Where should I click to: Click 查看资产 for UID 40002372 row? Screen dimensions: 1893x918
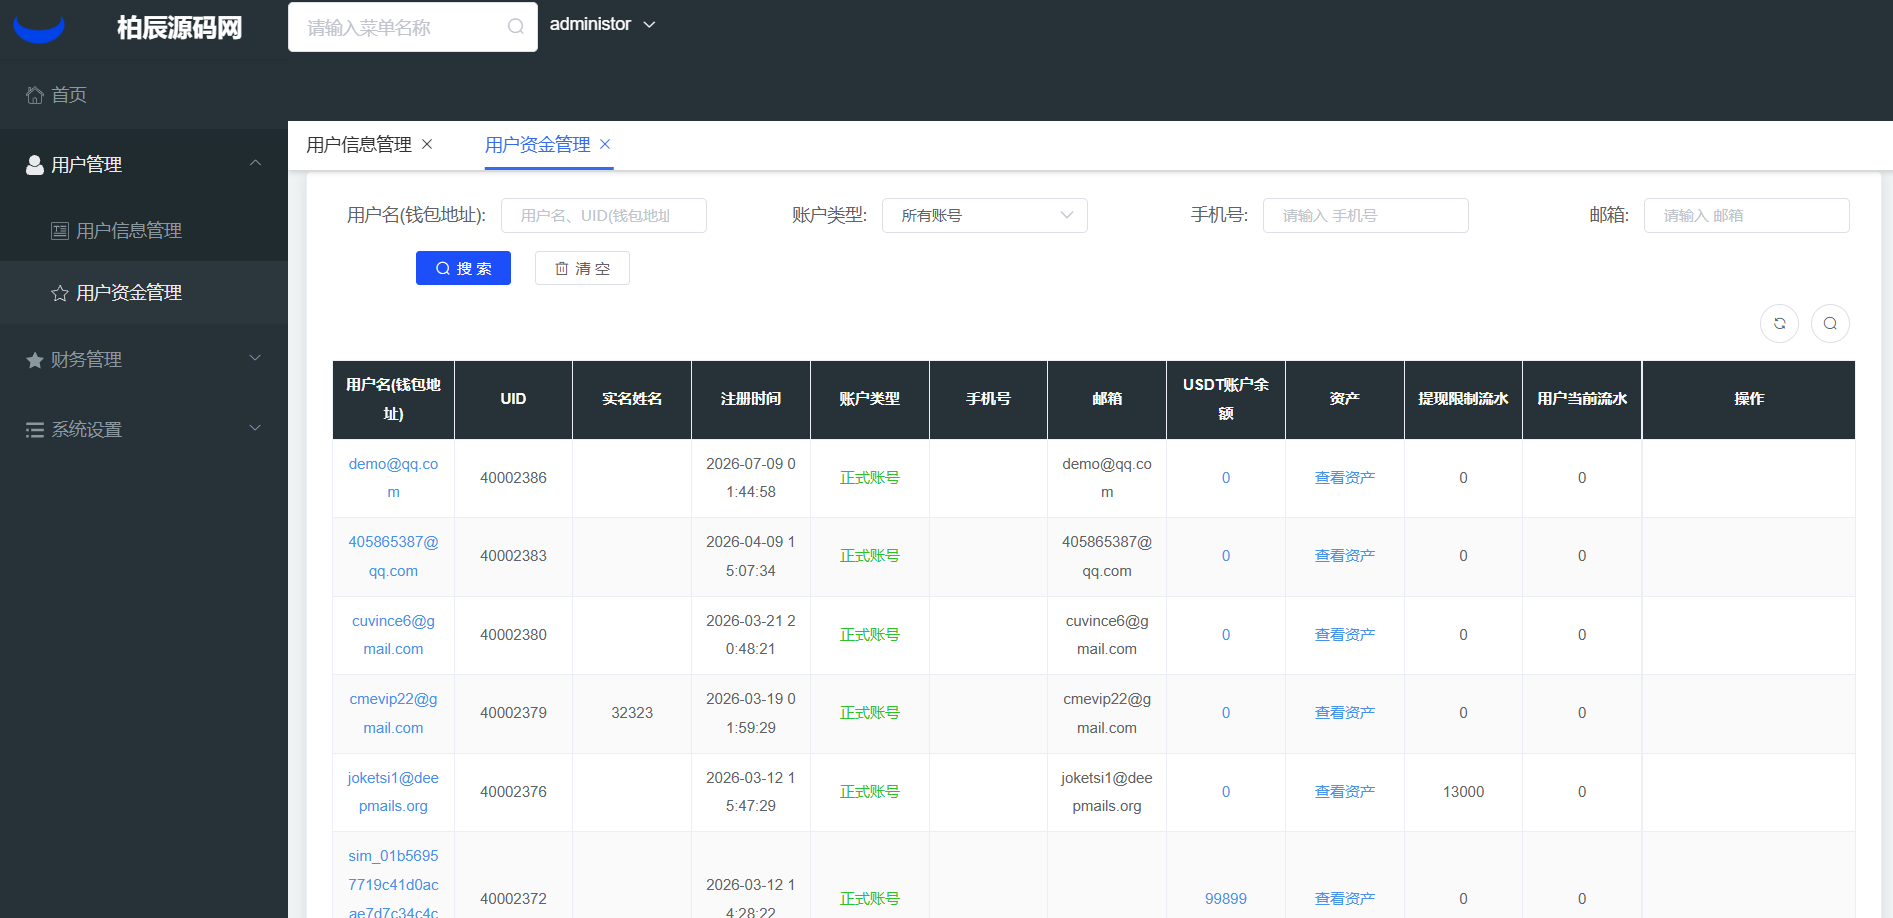tap(1344, 899)
